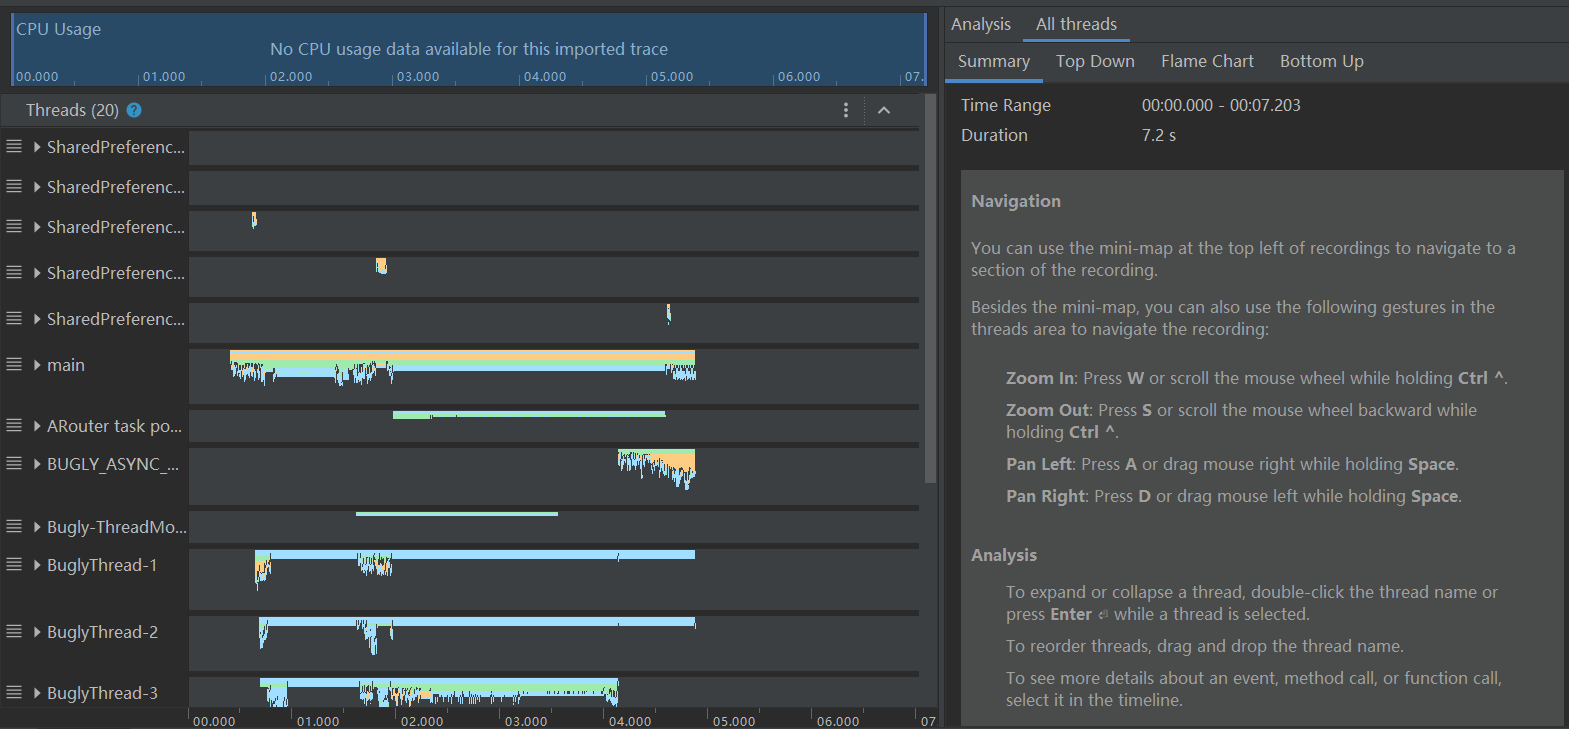Click the Duration value 7.2 s
This screenshot has height=729, width=1569.
click(x=1159, y=135)
